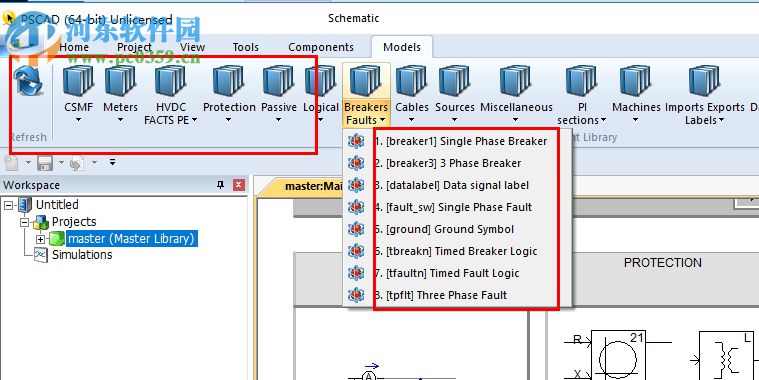Choose [breaker1] Single Phase Breaker menu entry
Viewport: 759px width, 380px height.
[x=457, y=141]
